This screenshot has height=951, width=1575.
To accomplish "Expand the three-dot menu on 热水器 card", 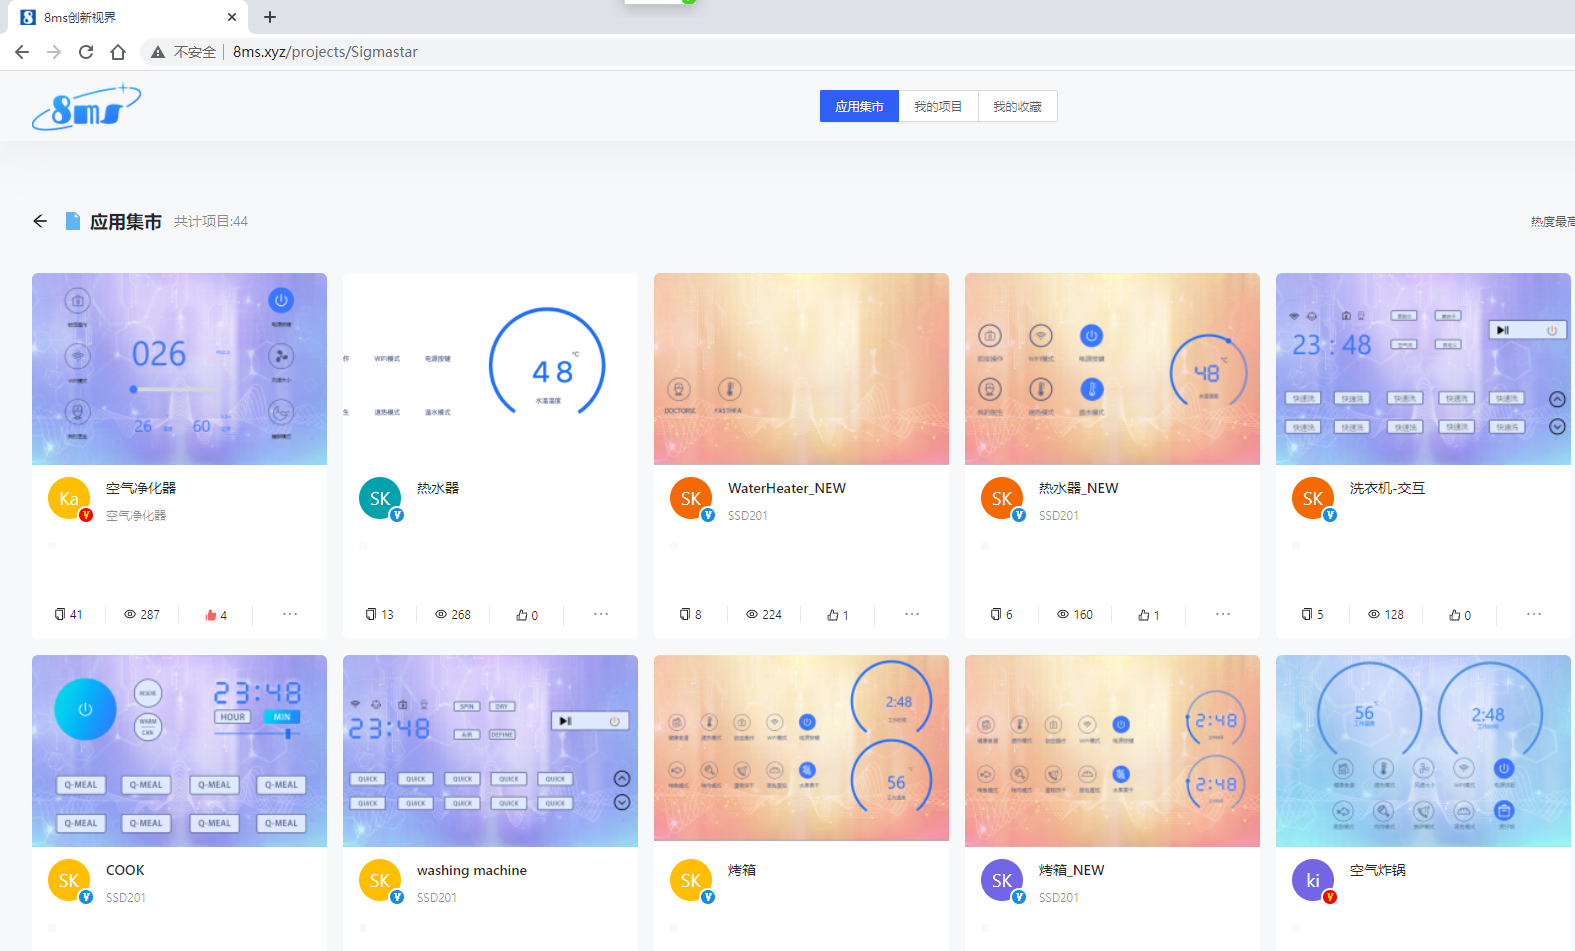I will pos(601,614).
